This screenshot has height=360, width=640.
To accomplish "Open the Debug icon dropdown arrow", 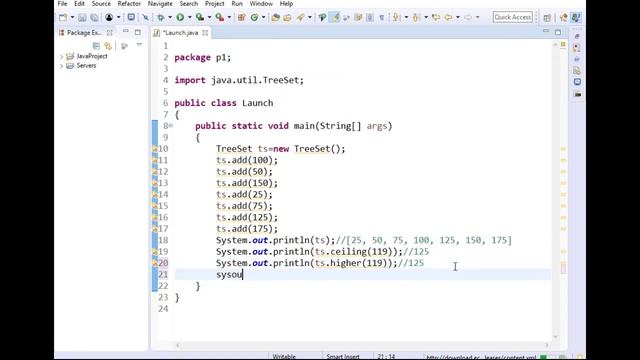I will point(170,18).
